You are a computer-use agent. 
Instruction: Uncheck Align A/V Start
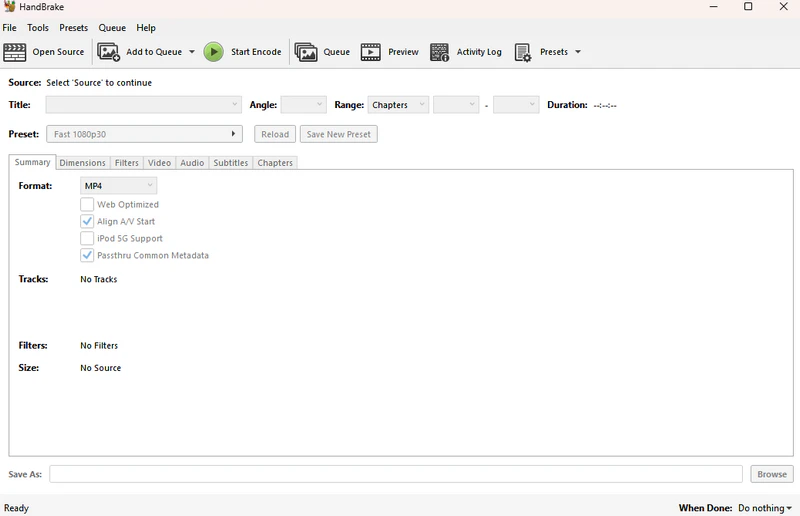87,221
